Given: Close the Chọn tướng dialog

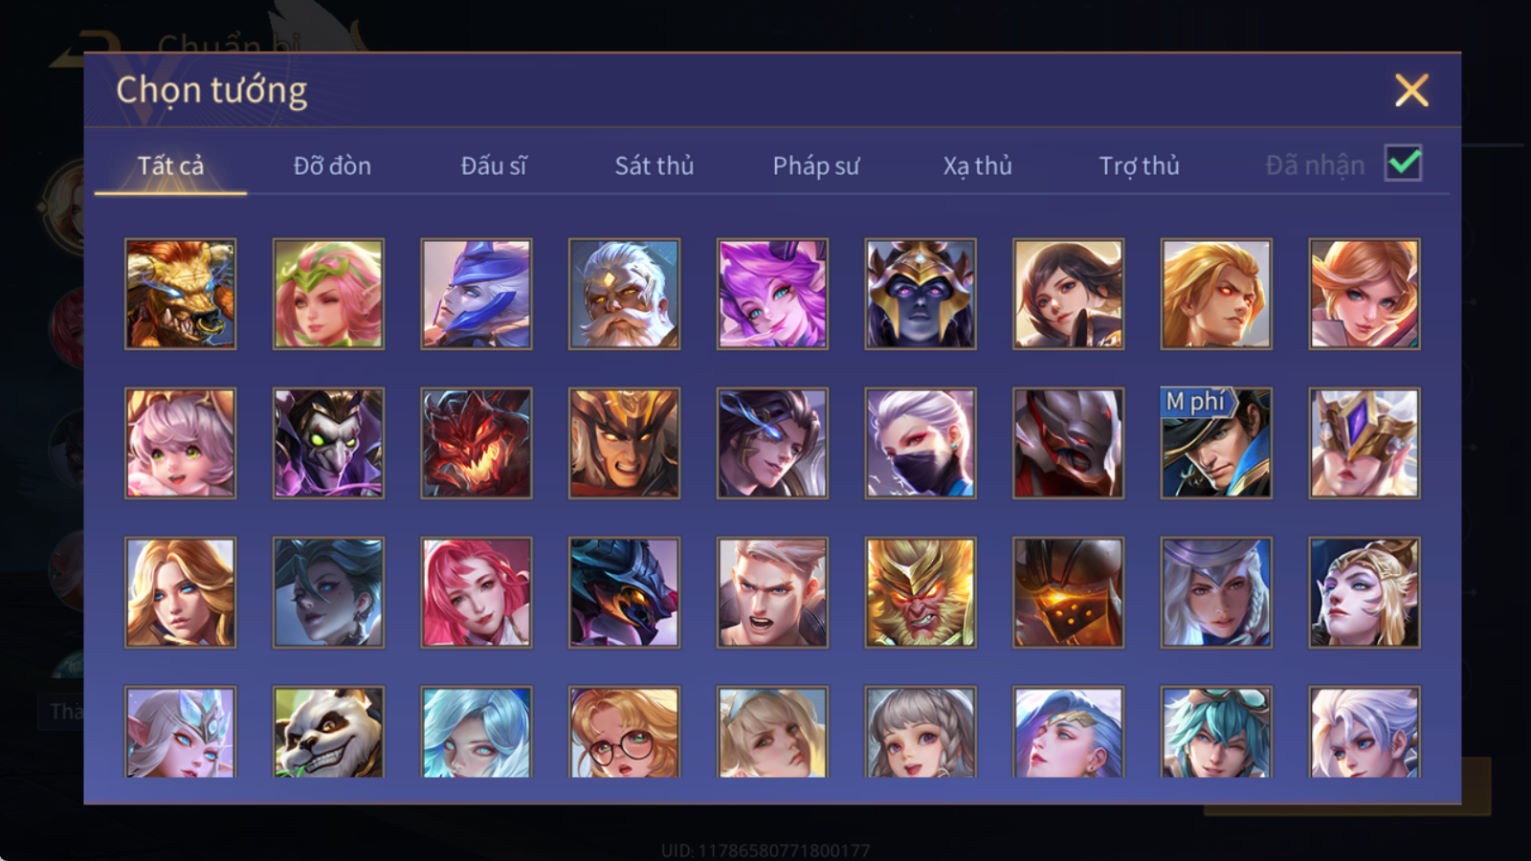Looking at the screenshot, I should point(1411,91).
